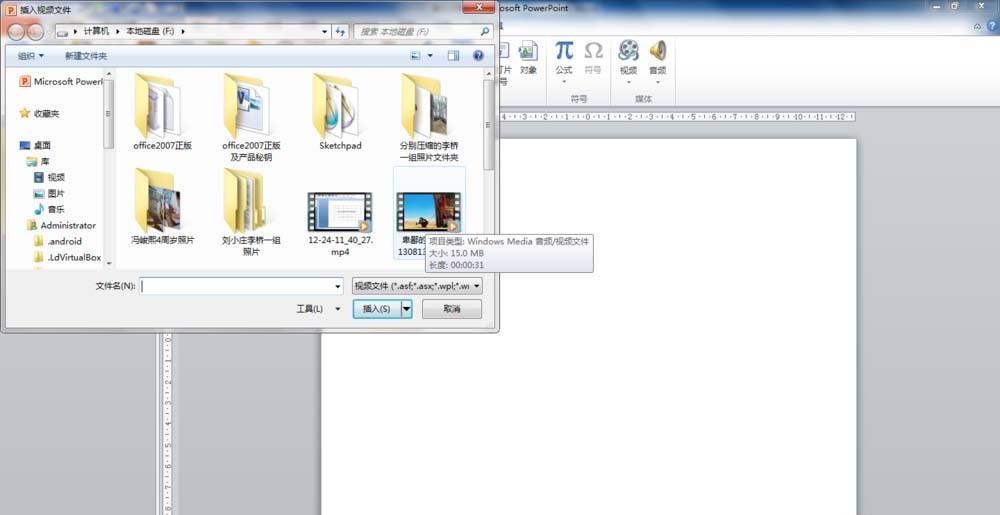Click the PowerPoint help icon top right
The image size is (1000, 515).
click(x=993, y=26)
